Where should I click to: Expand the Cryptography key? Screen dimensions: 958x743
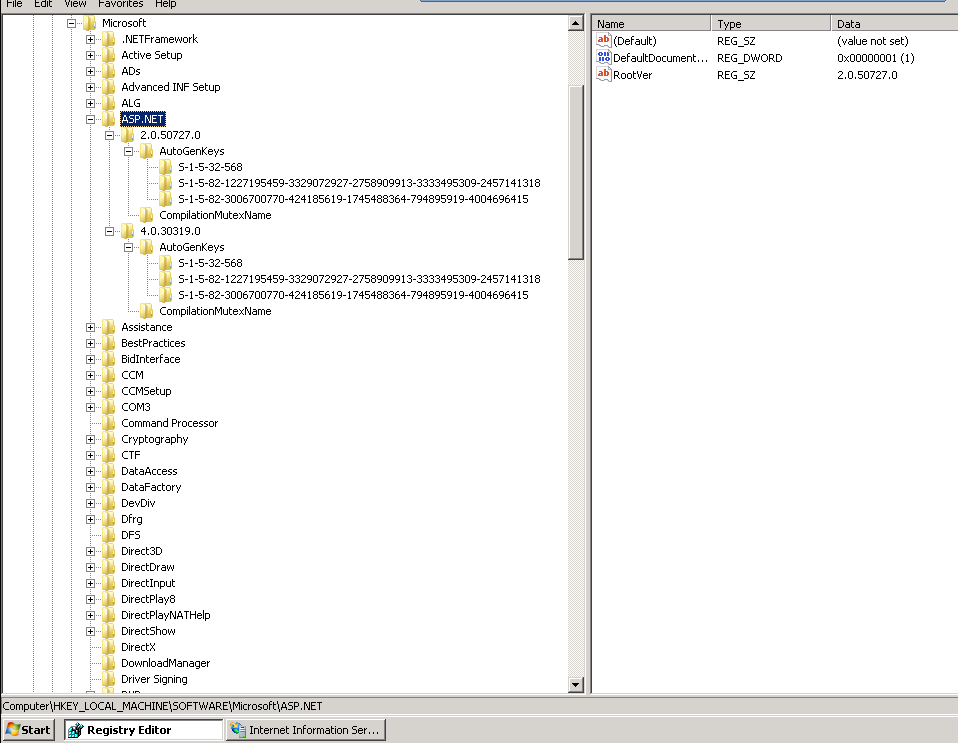90,439
